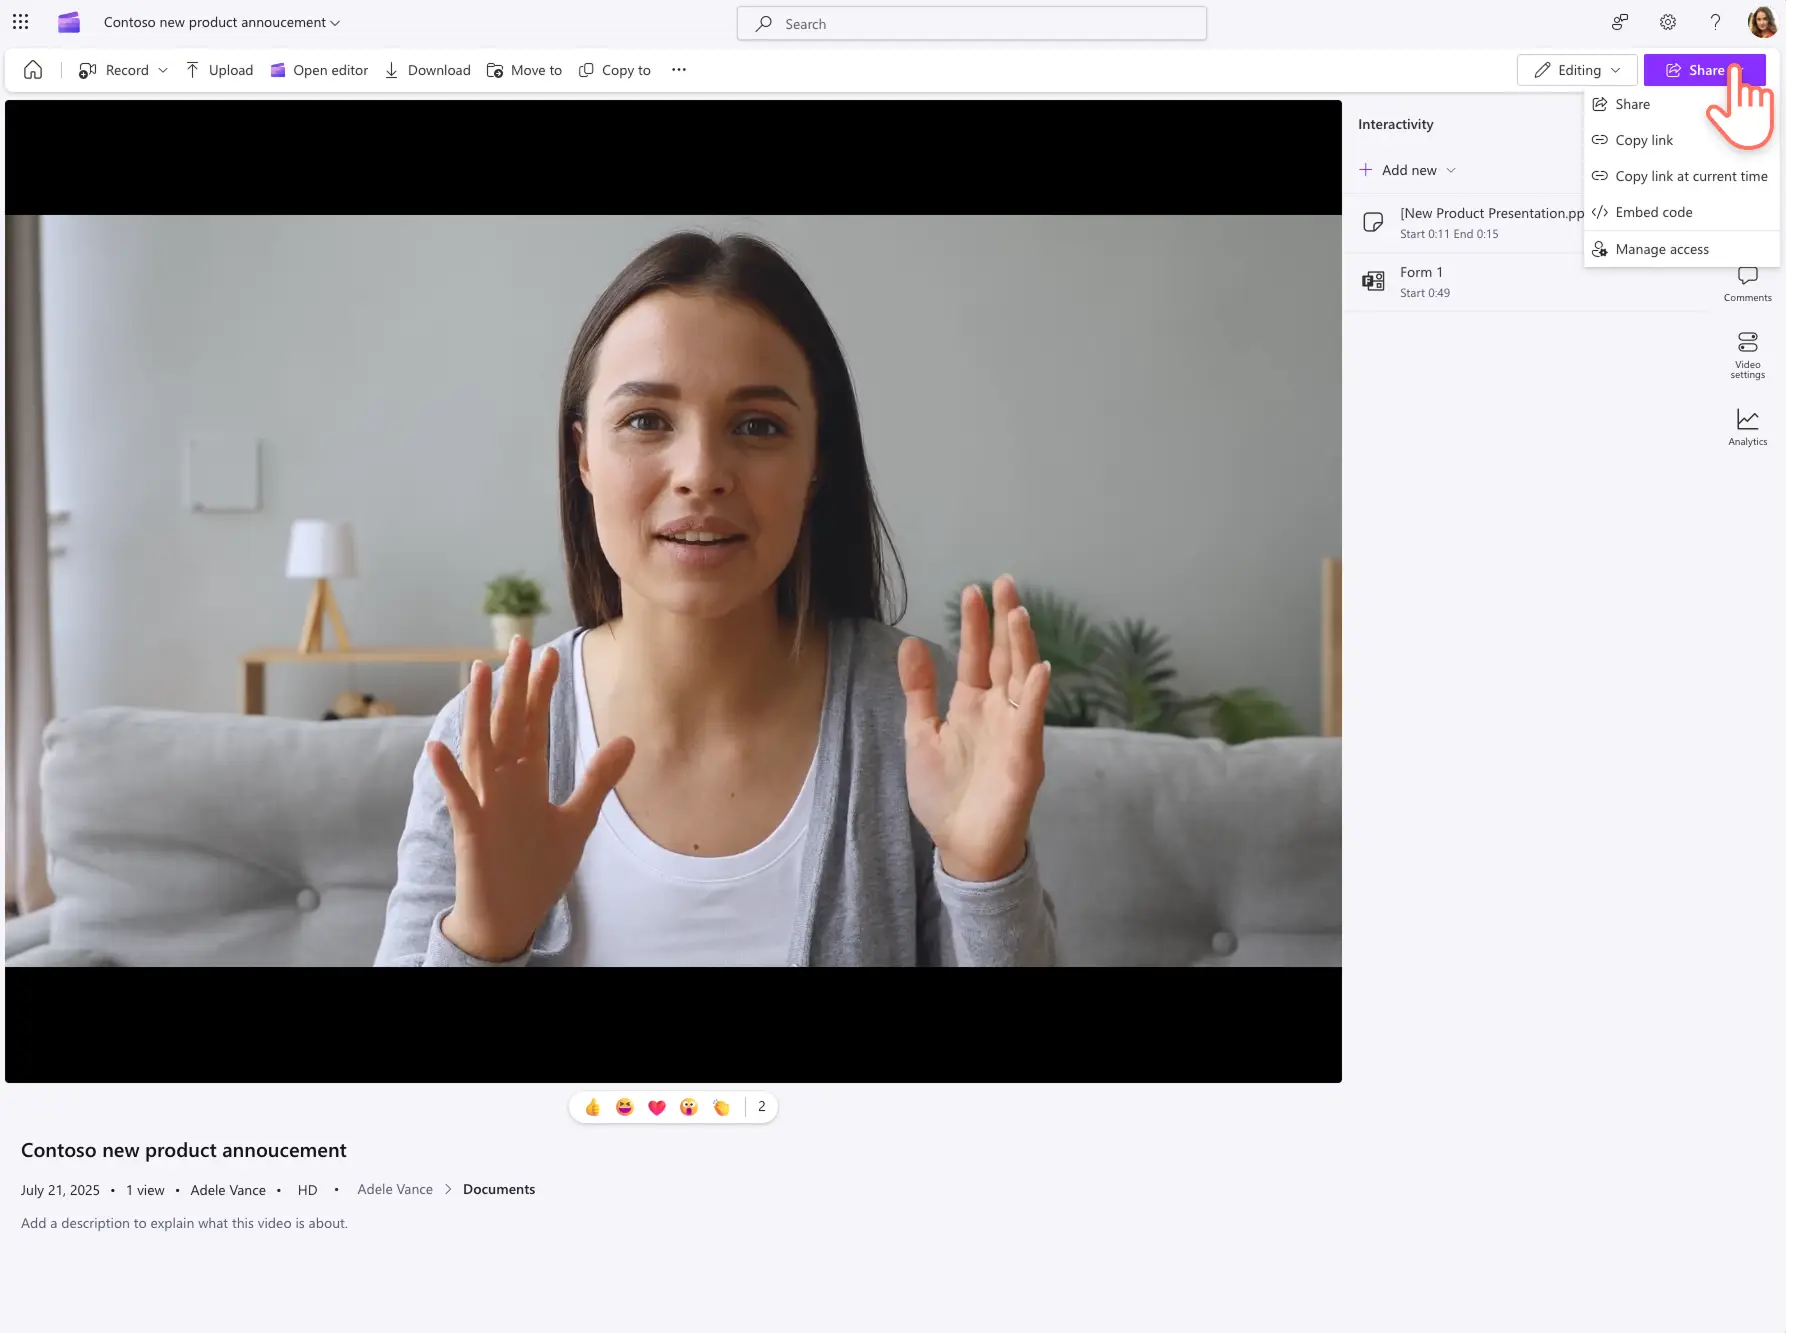
Task: Open help question mark
Action: point(1715,22)
